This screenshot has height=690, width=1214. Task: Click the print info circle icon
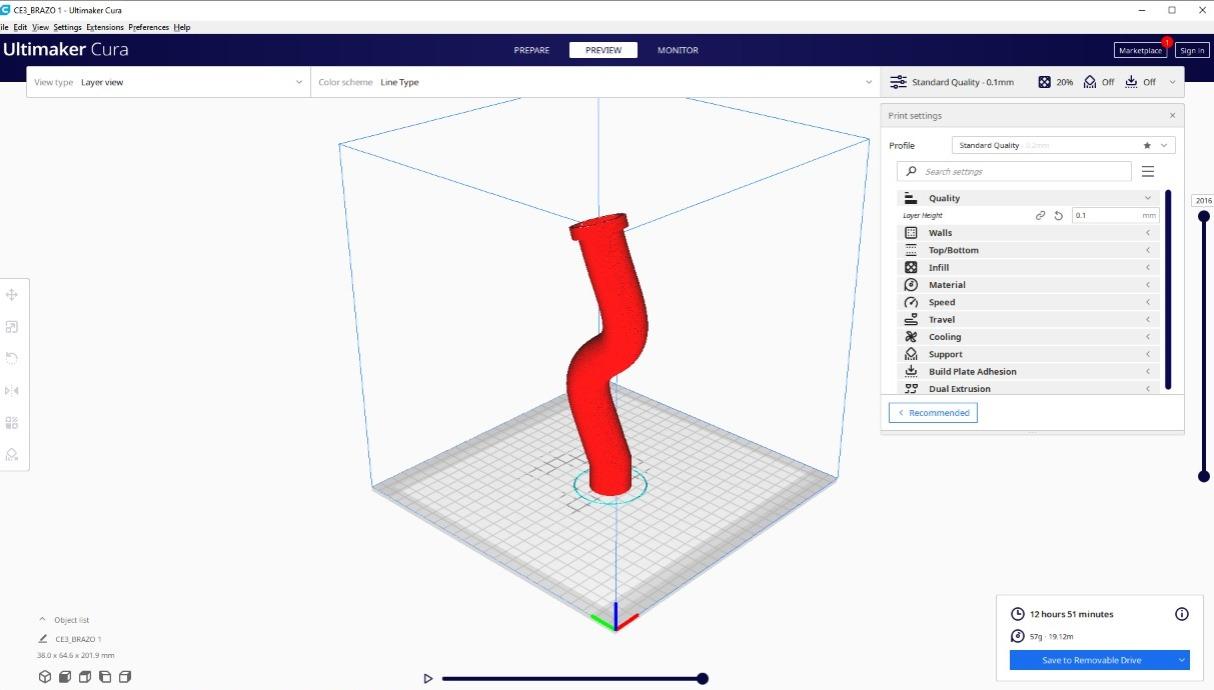pyautogui.click(x=1181, y=614)
